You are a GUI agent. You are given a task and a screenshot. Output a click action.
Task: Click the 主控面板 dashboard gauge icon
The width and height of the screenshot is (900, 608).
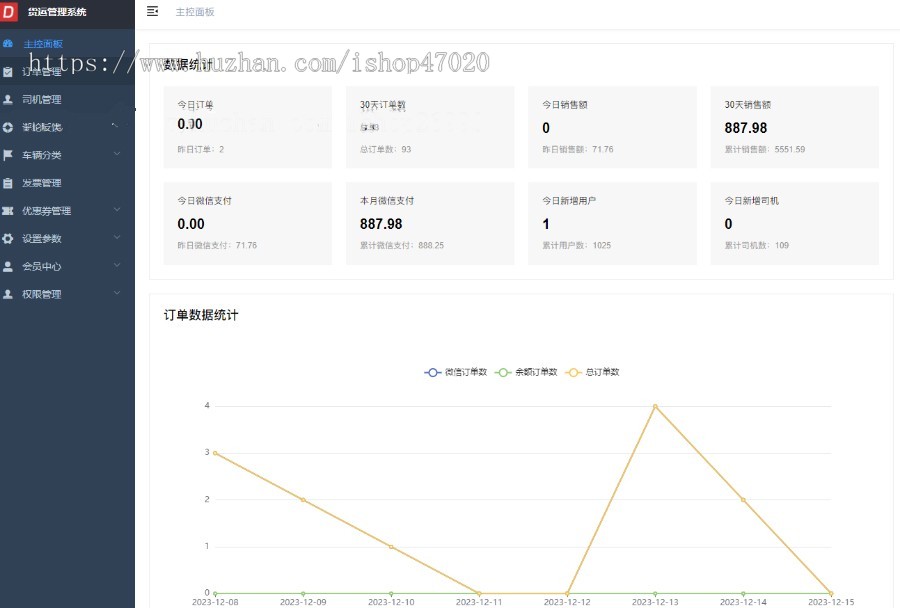pyautogui.click(x=8, y=44)
